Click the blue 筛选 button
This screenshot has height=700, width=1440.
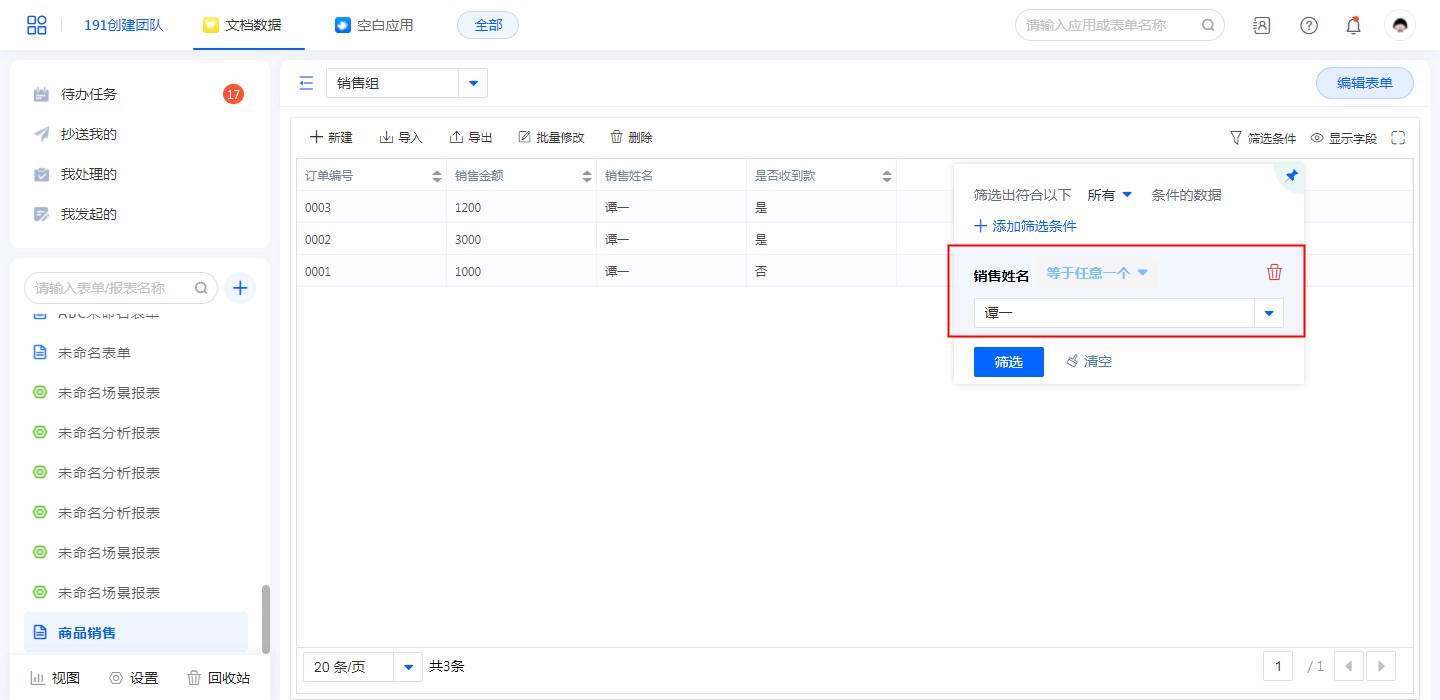(1008, 362)
